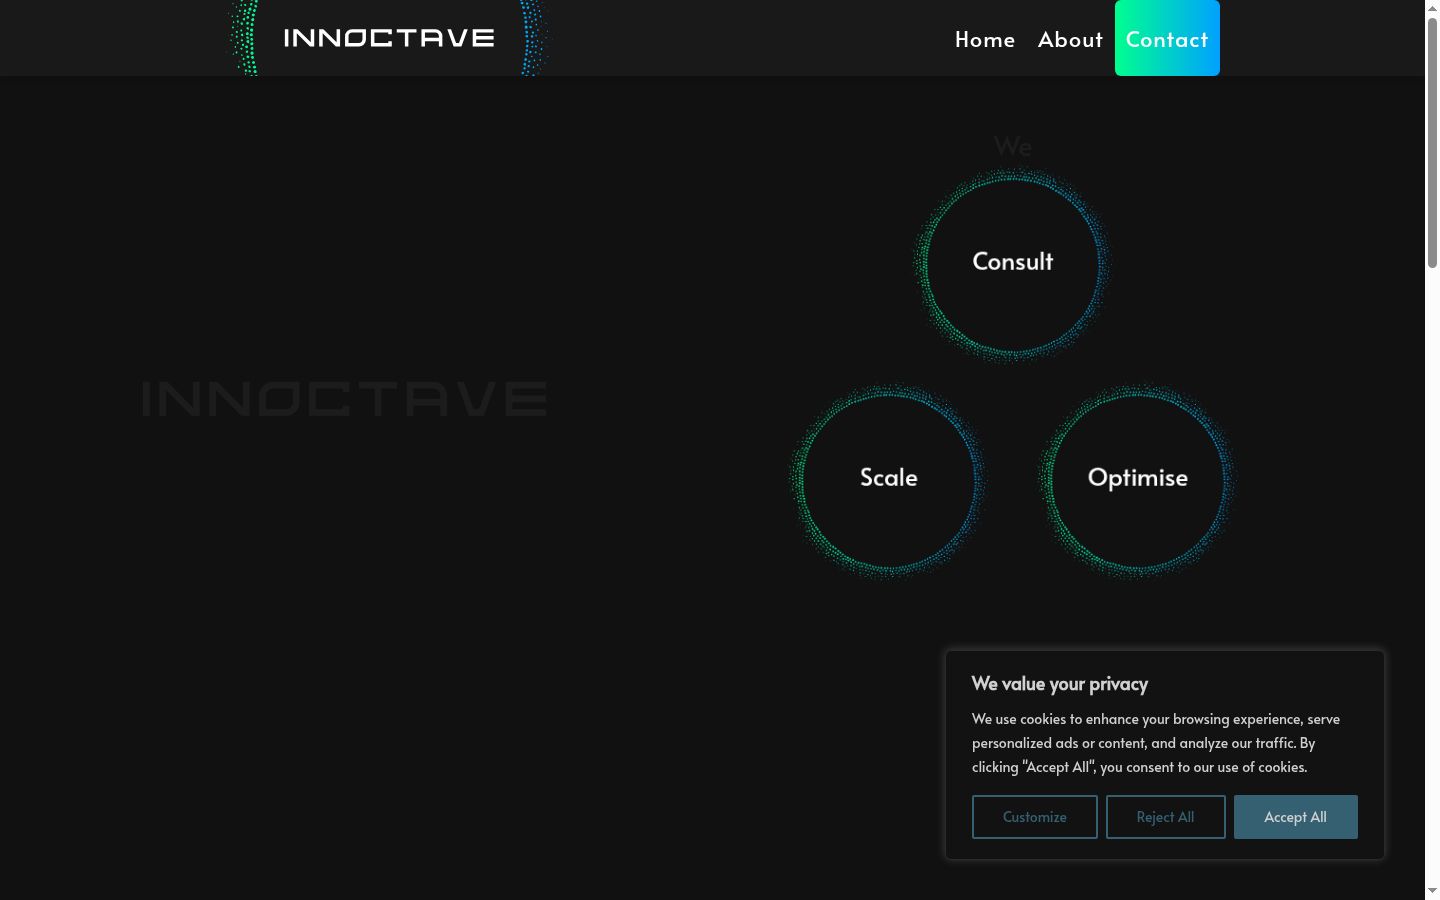Image resolution: width=1440 pixels, height=900 pixels.
Task: Click the page vertical scrollbar thumb
Action: point(1432,142)
